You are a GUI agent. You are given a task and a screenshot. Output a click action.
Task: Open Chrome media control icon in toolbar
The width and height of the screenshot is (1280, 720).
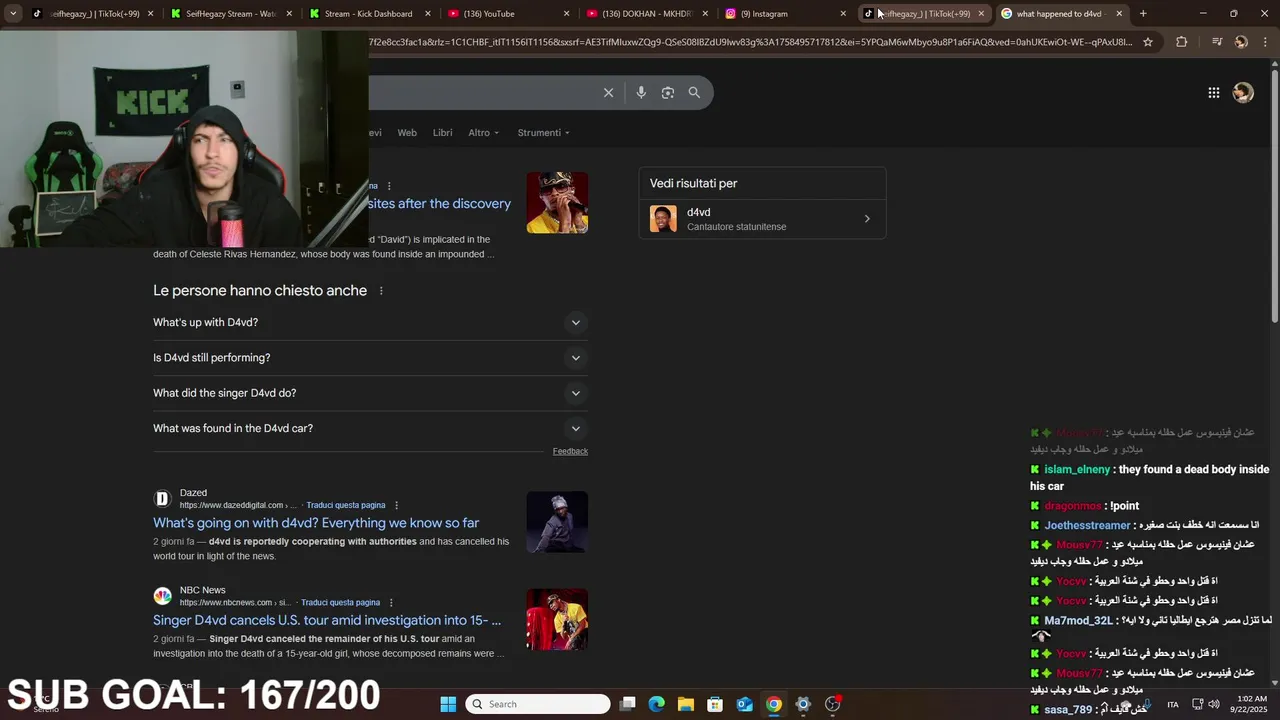click(x=1216, y=42)
